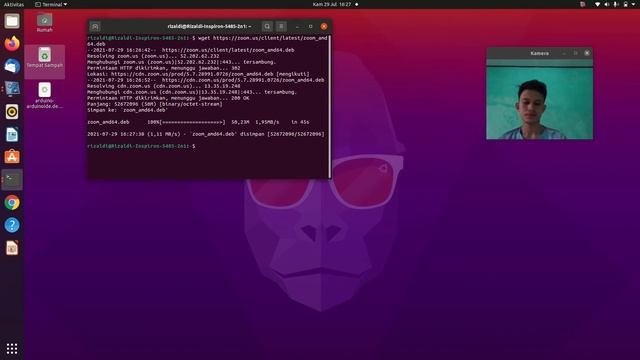Viewport: 640px width, 360px height.
Task: Open the Terminal app menu in top bar
Action: coord(51,4)
